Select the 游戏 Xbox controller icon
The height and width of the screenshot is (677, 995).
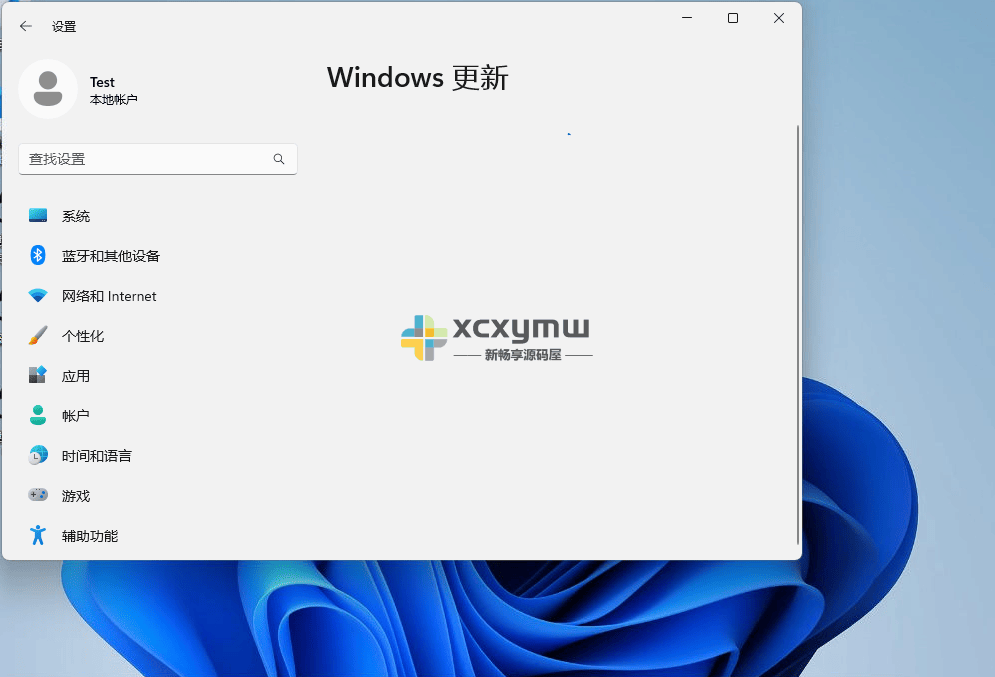pyautogui.click(x=36, y=495)
